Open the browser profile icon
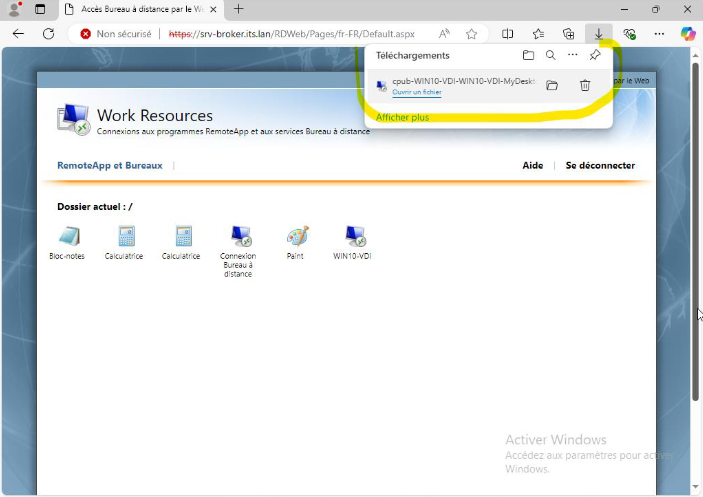 15,9
